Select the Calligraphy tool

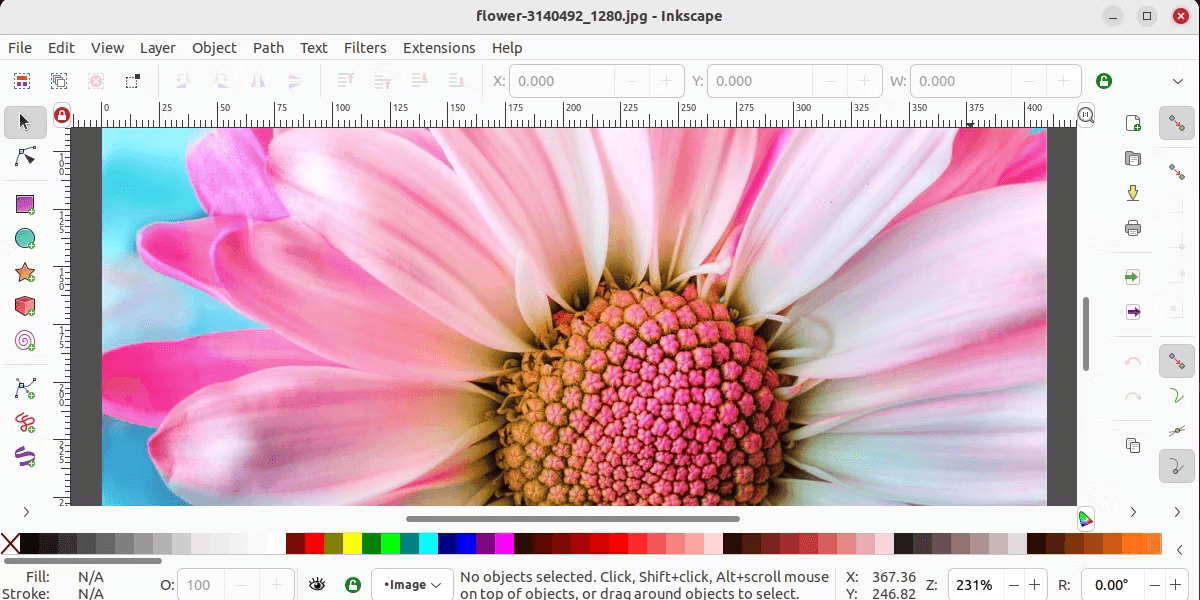pyautogui.click(x=25, y=456)
